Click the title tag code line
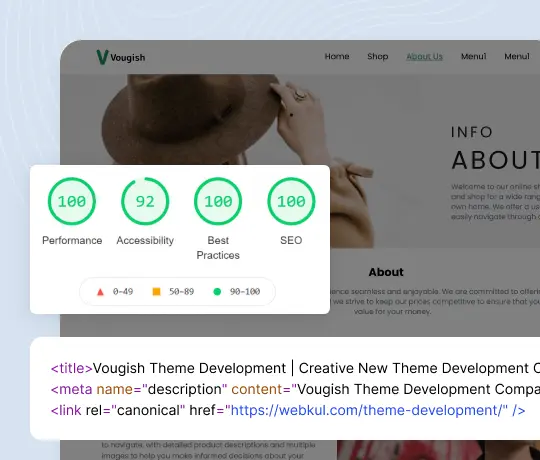The width and height of the screenshot is (540, 460). pos(295,368)
